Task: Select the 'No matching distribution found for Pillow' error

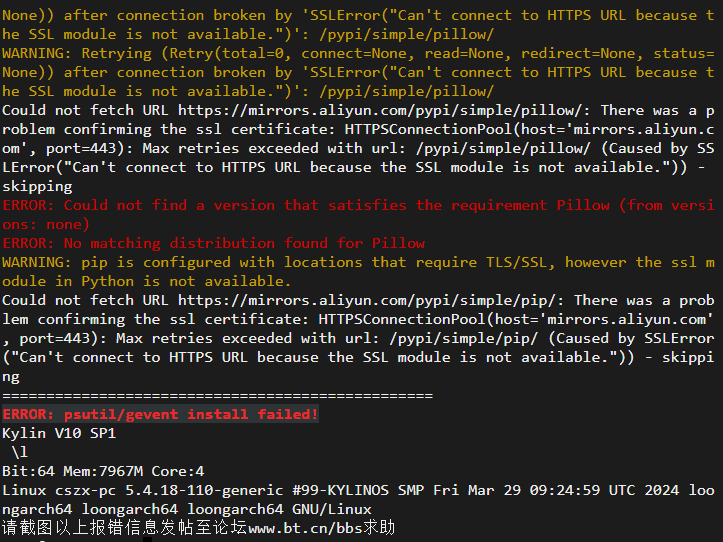Action: coord(213,243)
